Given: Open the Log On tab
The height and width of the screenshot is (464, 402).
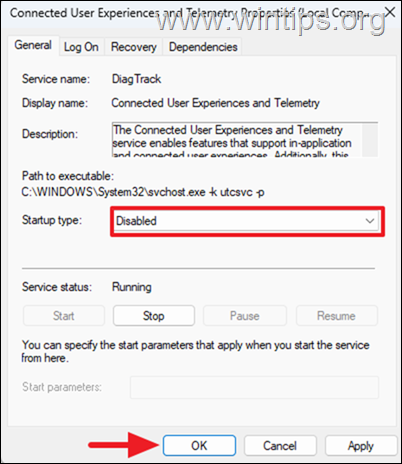Looking at the screenshot, I should tap(81, 47).
